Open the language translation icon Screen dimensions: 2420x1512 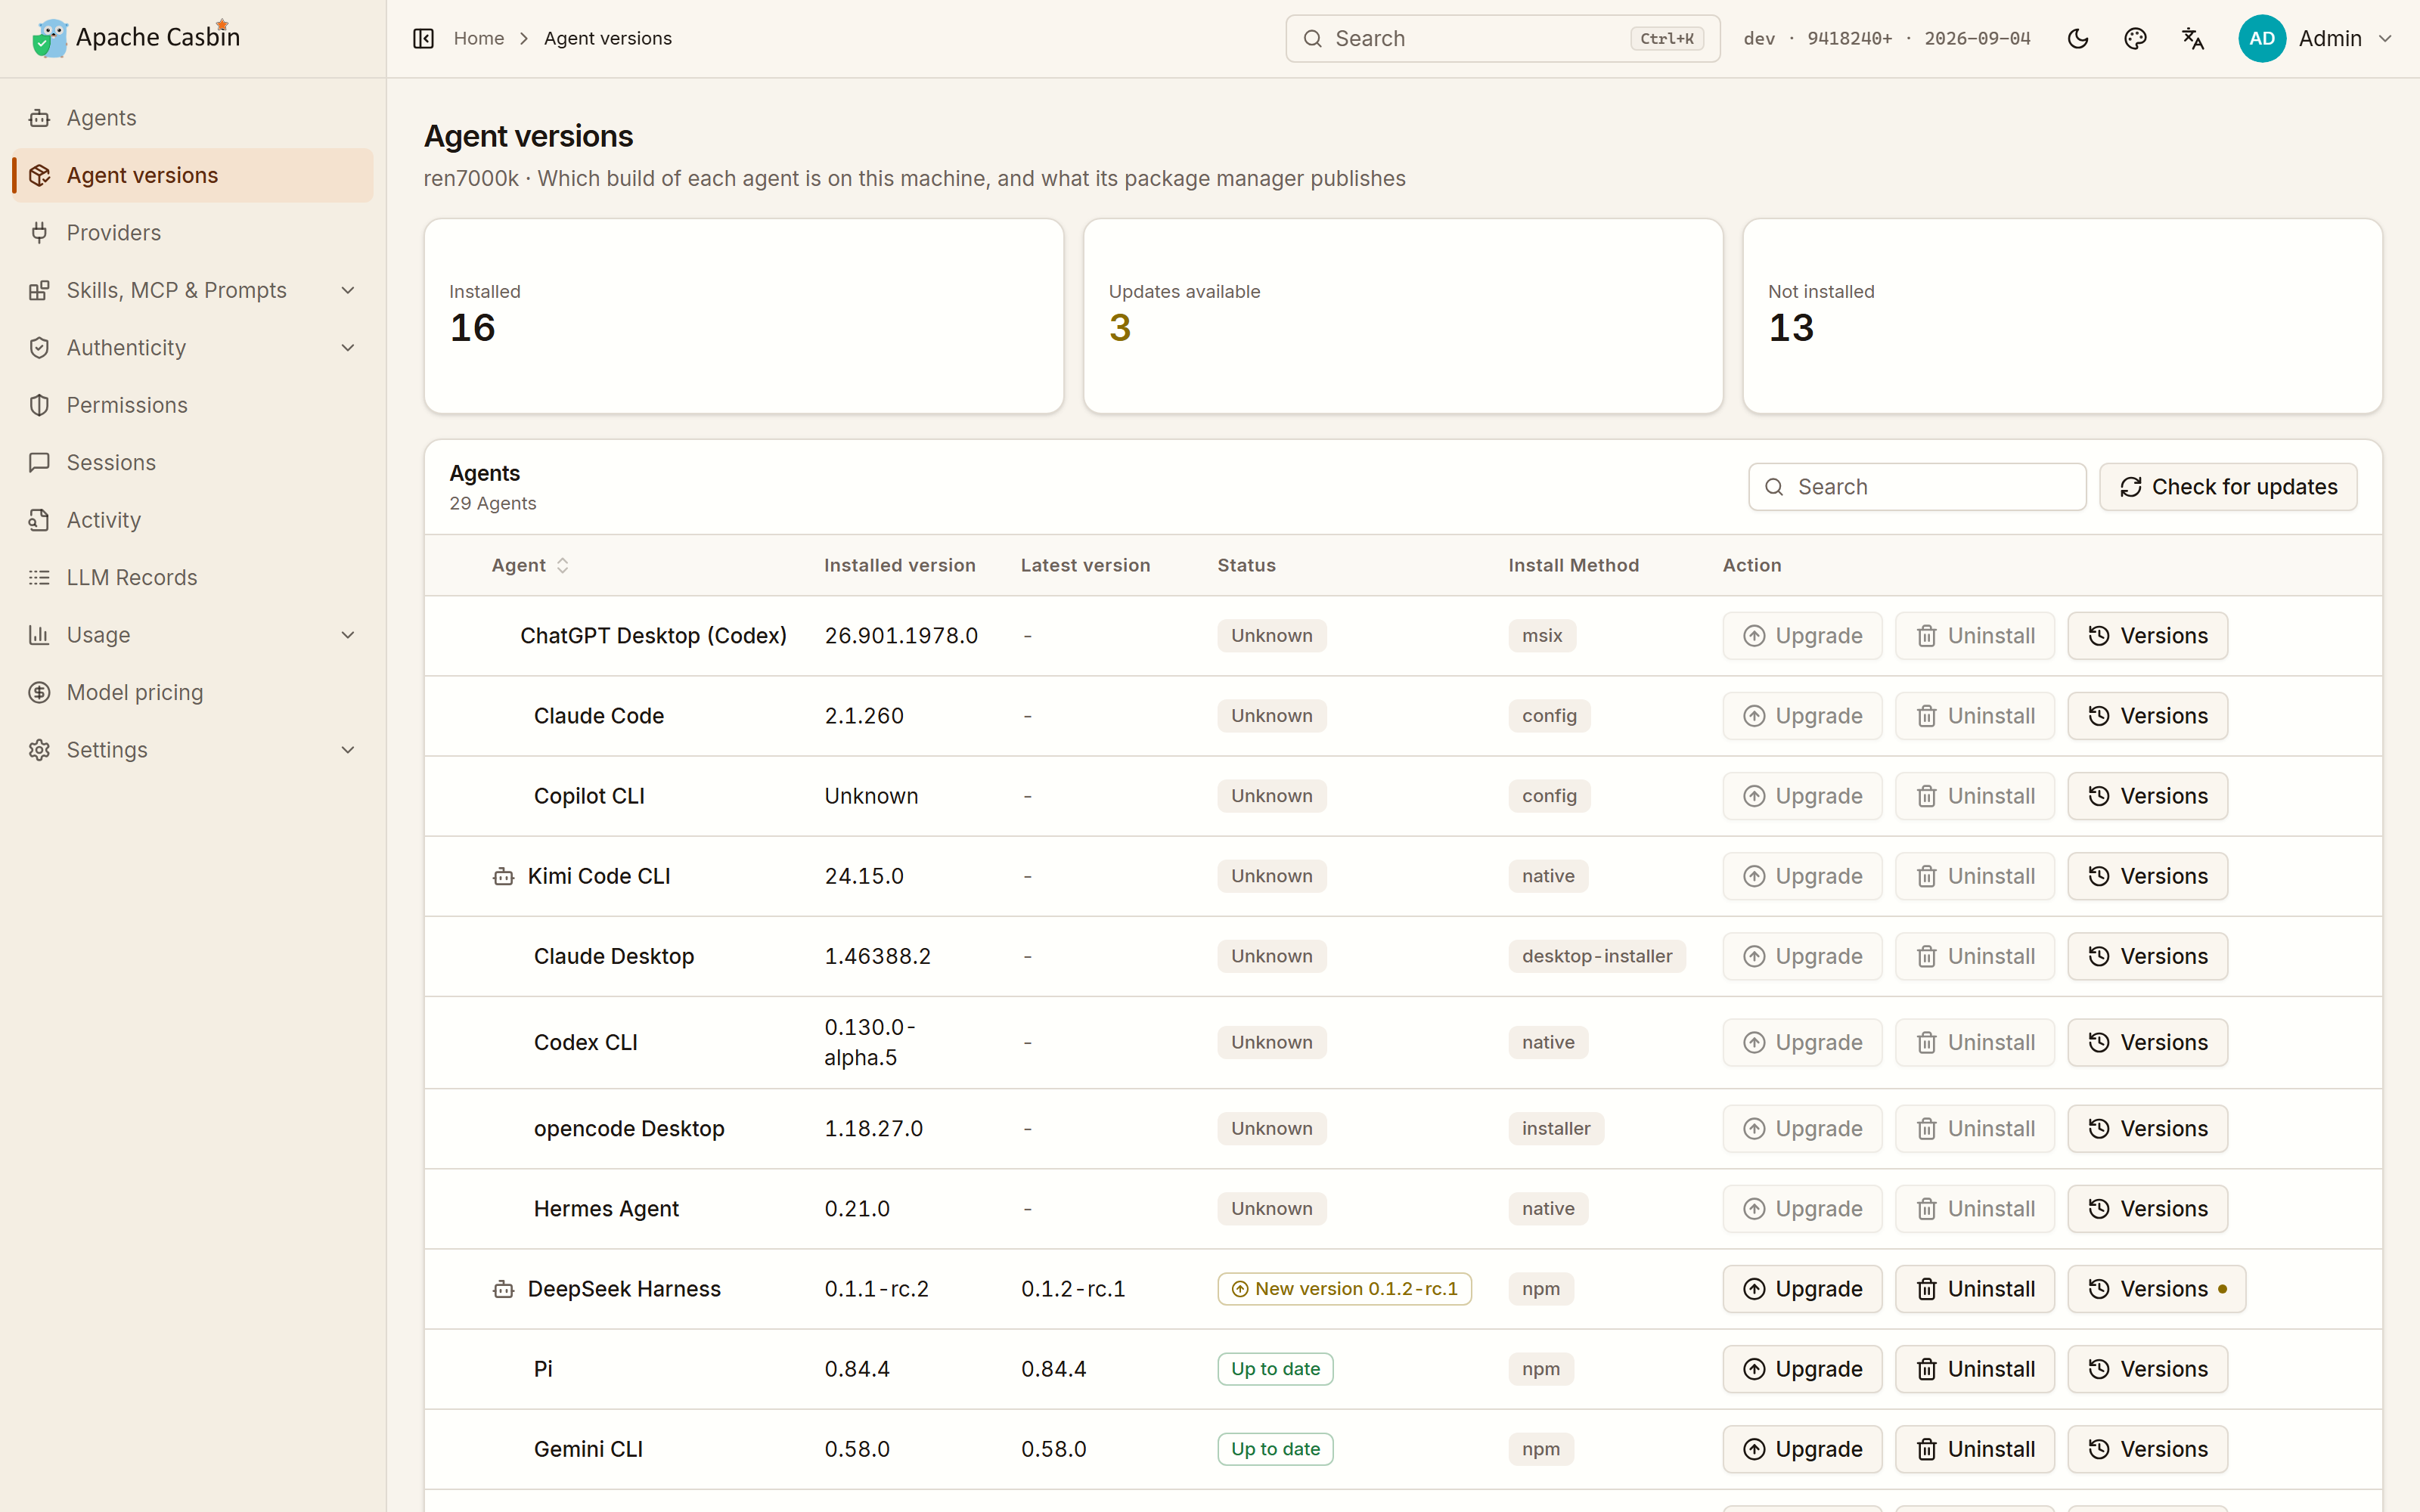[2193, 38]
